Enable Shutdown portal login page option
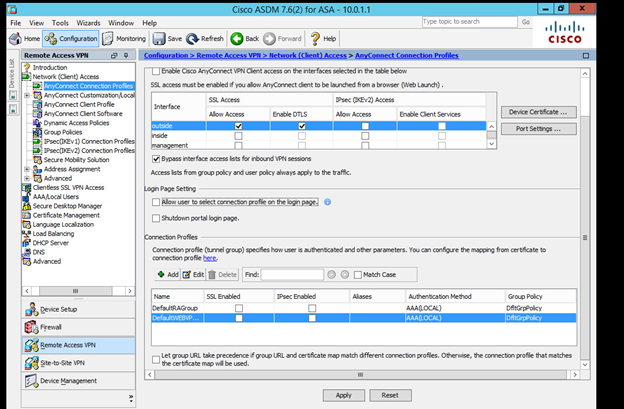This screenshot has height=409, width=624. pos(155,218)
